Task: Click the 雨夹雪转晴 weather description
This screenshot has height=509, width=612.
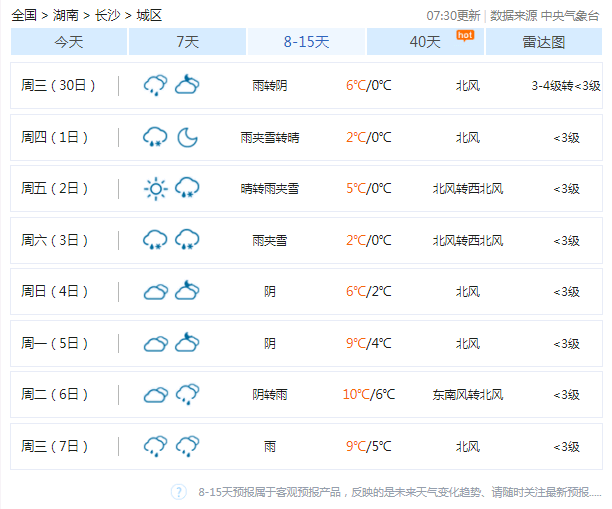Action: coord(270,137)
